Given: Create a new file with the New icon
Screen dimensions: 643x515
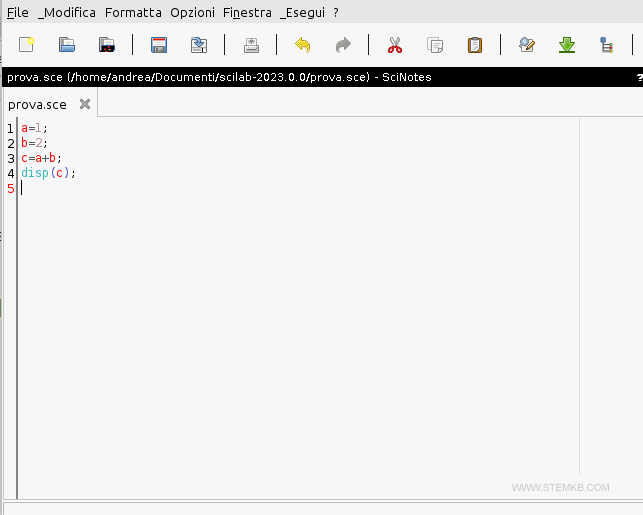Looking at the screenshot, I should pos(27,45).
